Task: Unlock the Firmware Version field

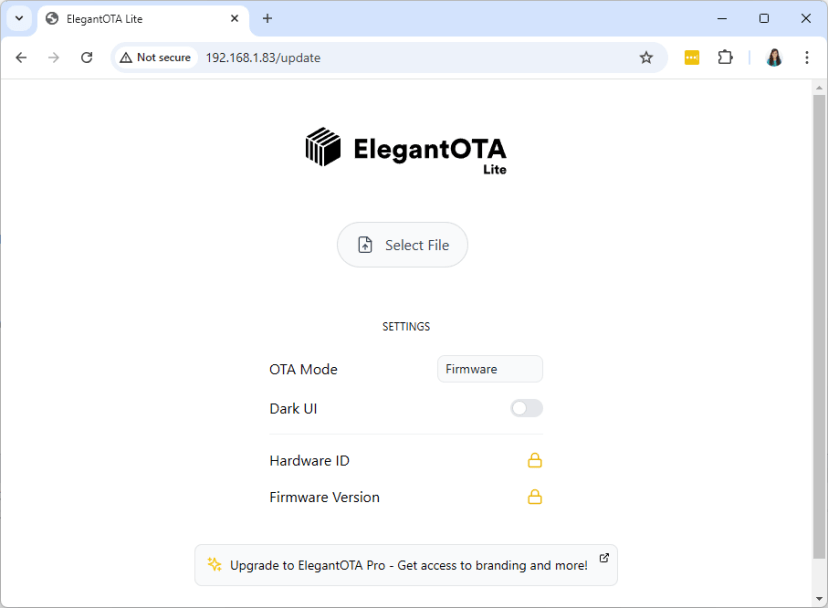Action: pos(535,497)
